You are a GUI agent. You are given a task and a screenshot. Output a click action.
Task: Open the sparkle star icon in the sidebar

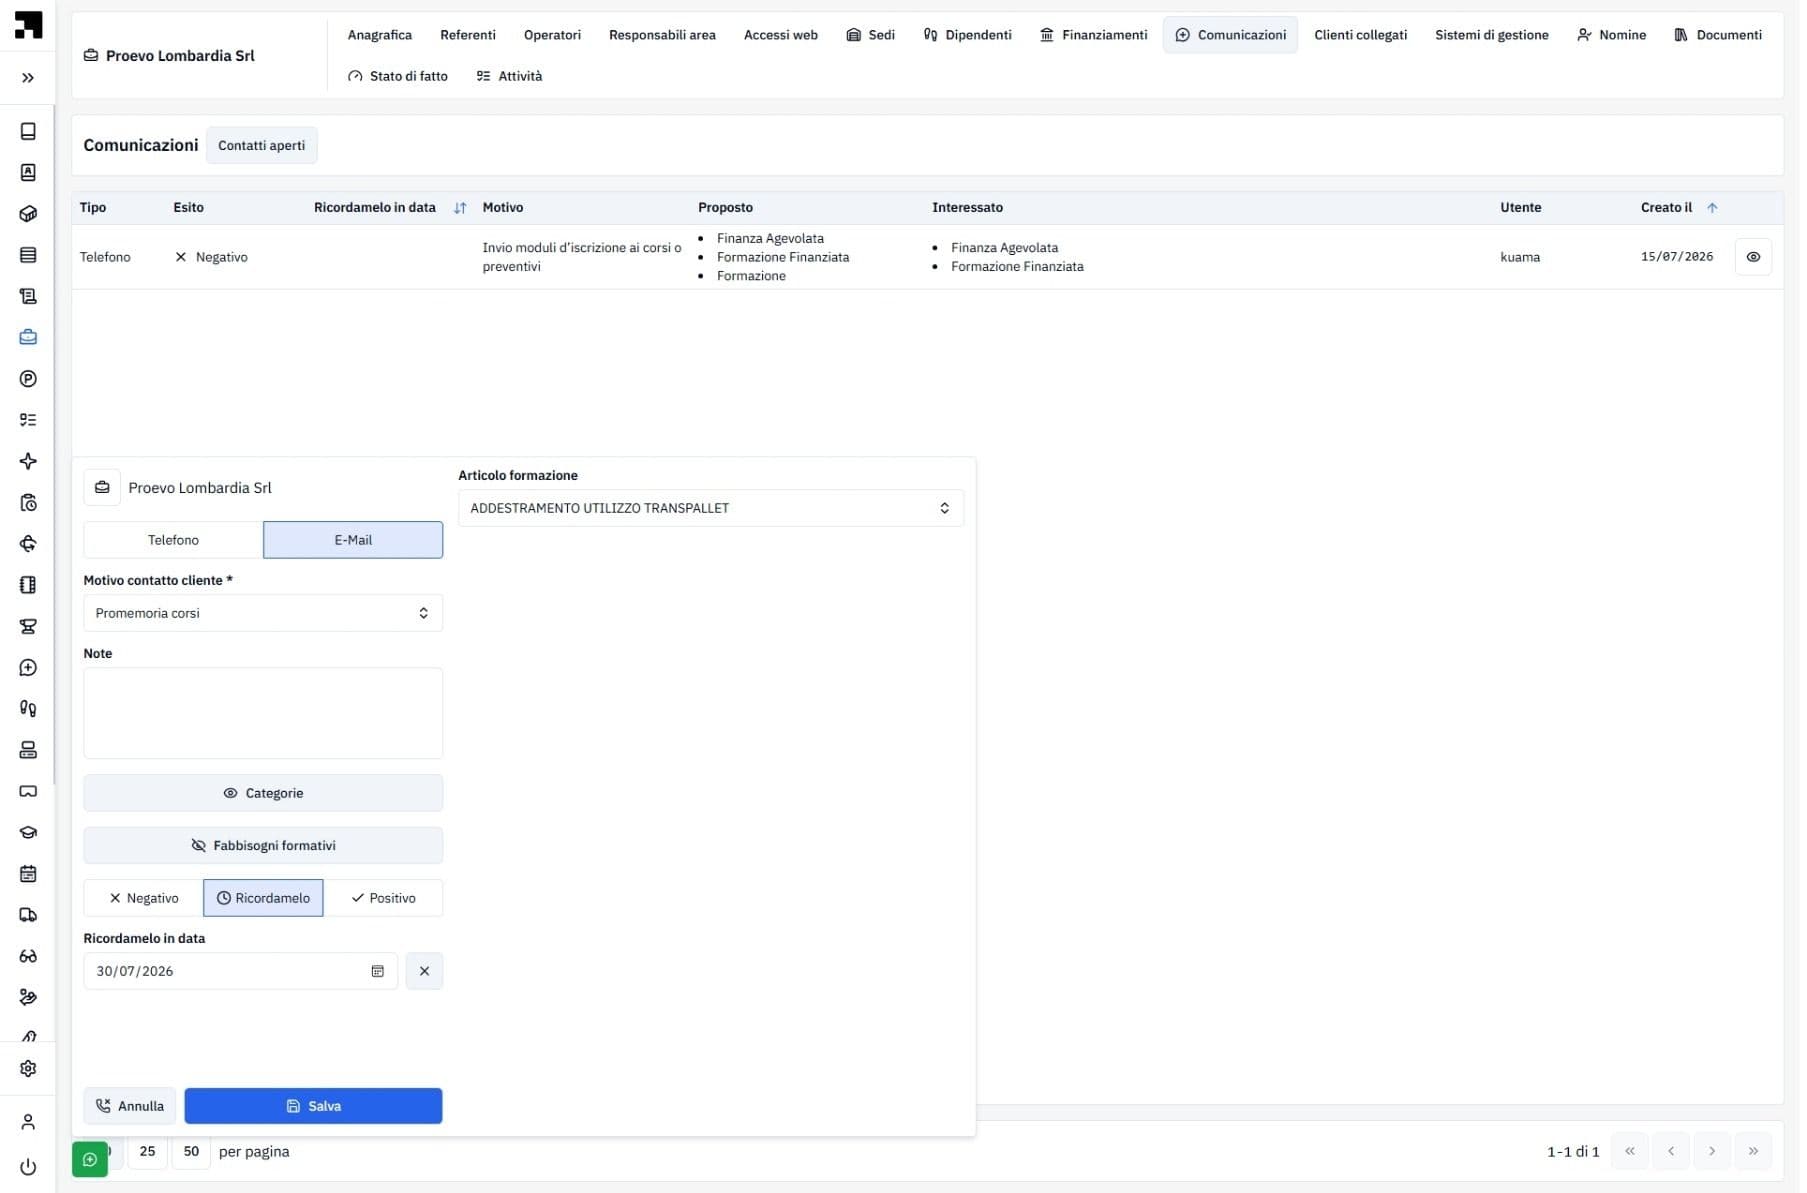click(28, 461)
